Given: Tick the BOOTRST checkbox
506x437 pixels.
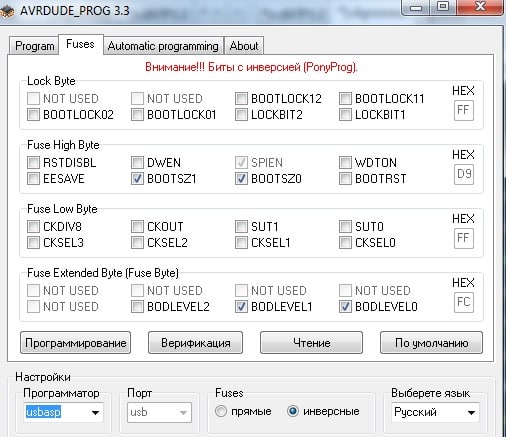Looking at the screenshot, I should [x=345, y=179].
